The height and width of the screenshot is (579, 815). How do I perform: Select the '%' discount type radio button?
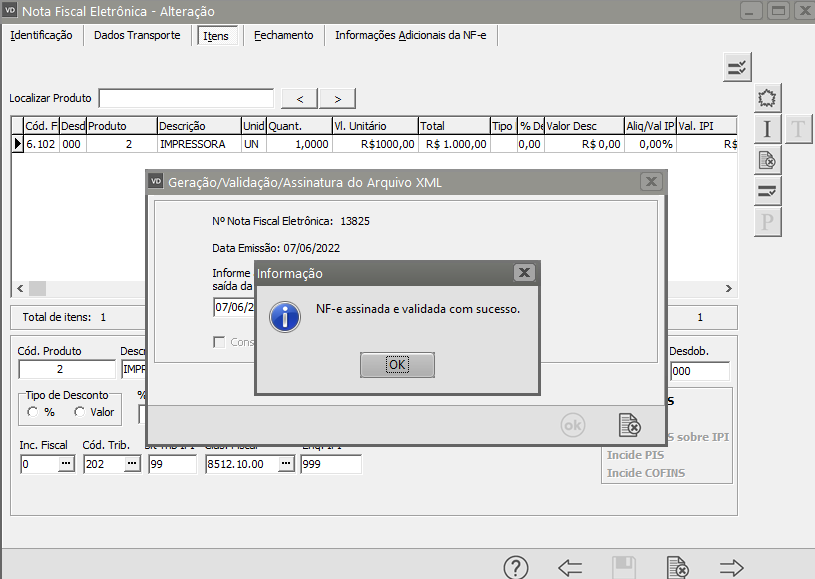33,412
